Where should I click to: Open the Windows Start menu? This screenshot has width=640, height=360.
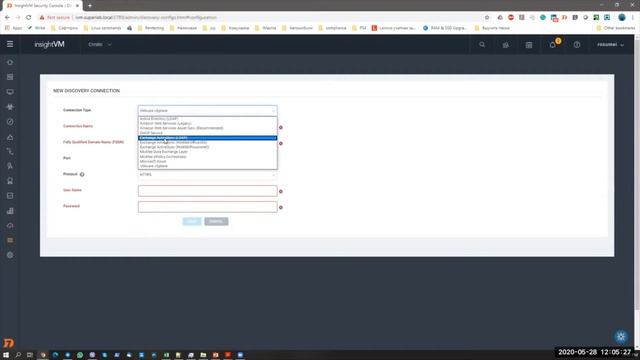(x=6, y=355)
